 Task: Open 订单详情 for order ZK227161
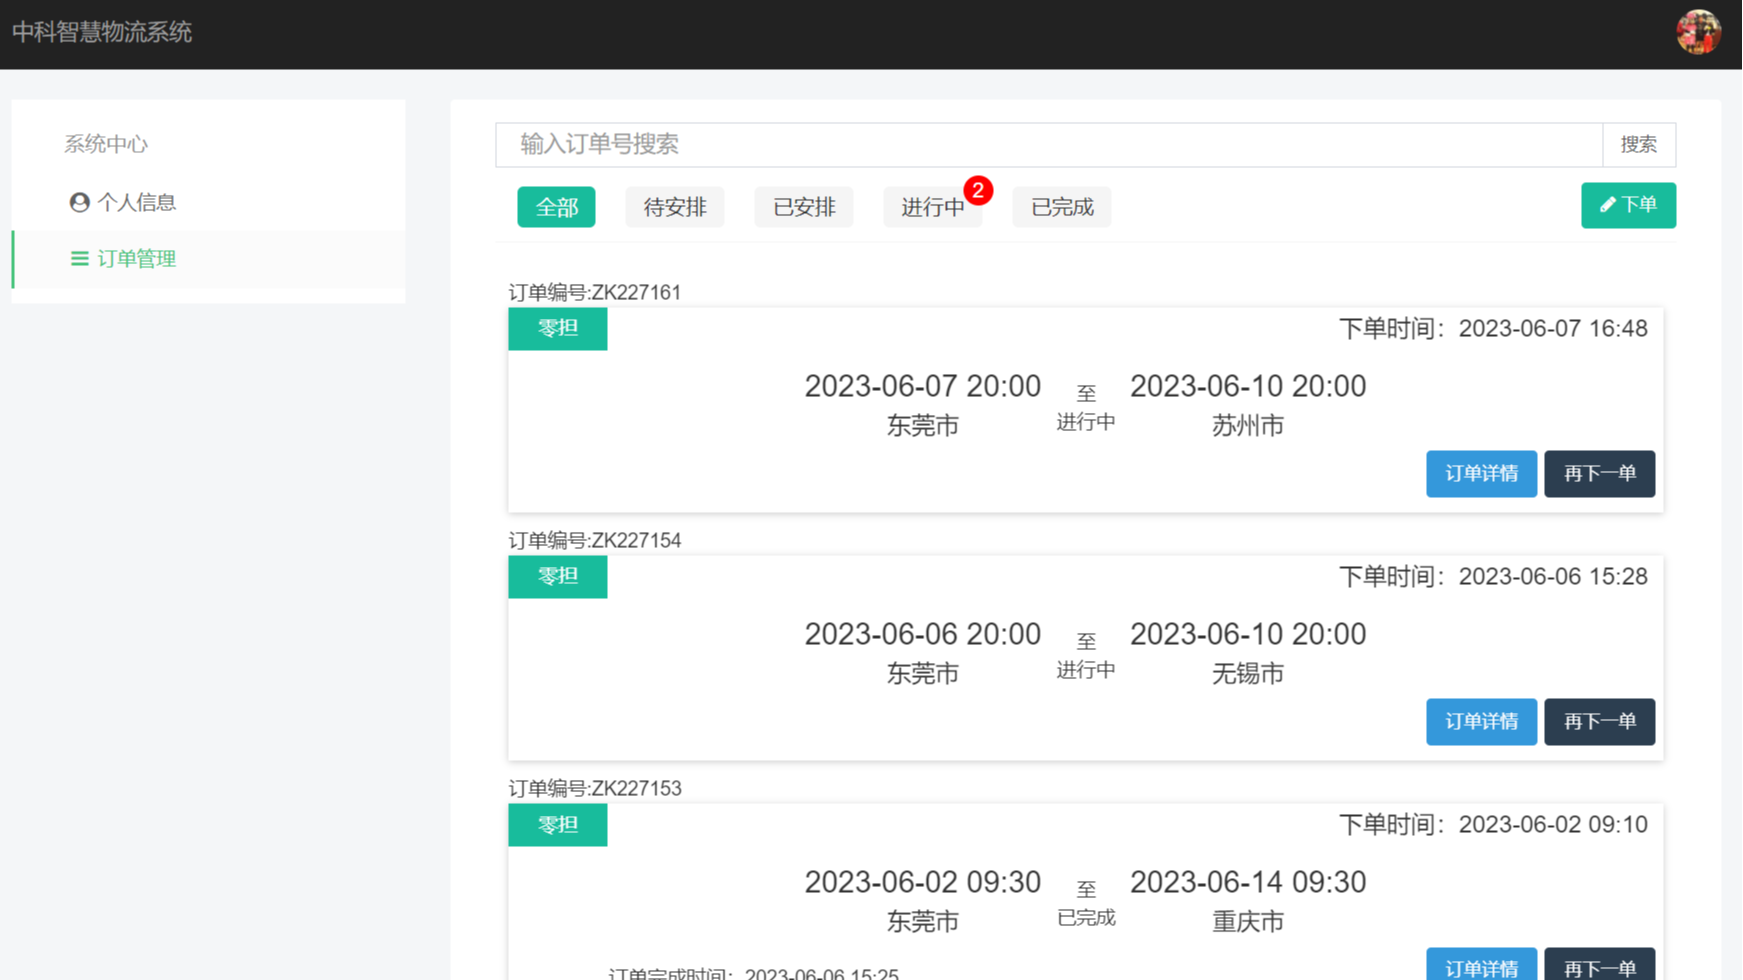coord(1480,474)
